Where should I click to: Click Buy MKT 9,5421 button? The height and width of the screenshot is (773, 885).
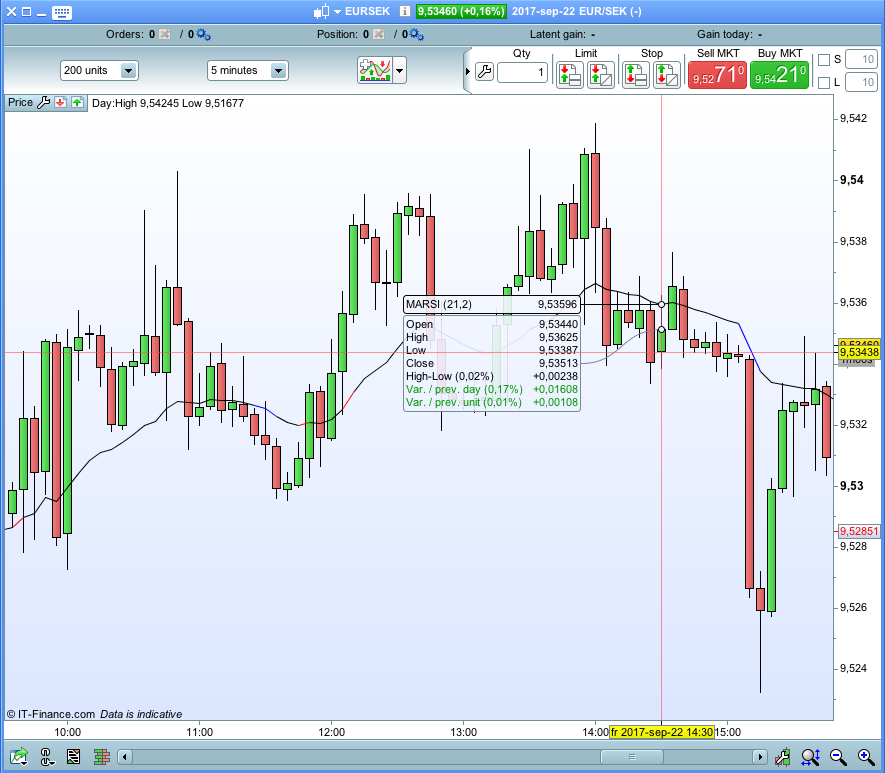[779, 74]
